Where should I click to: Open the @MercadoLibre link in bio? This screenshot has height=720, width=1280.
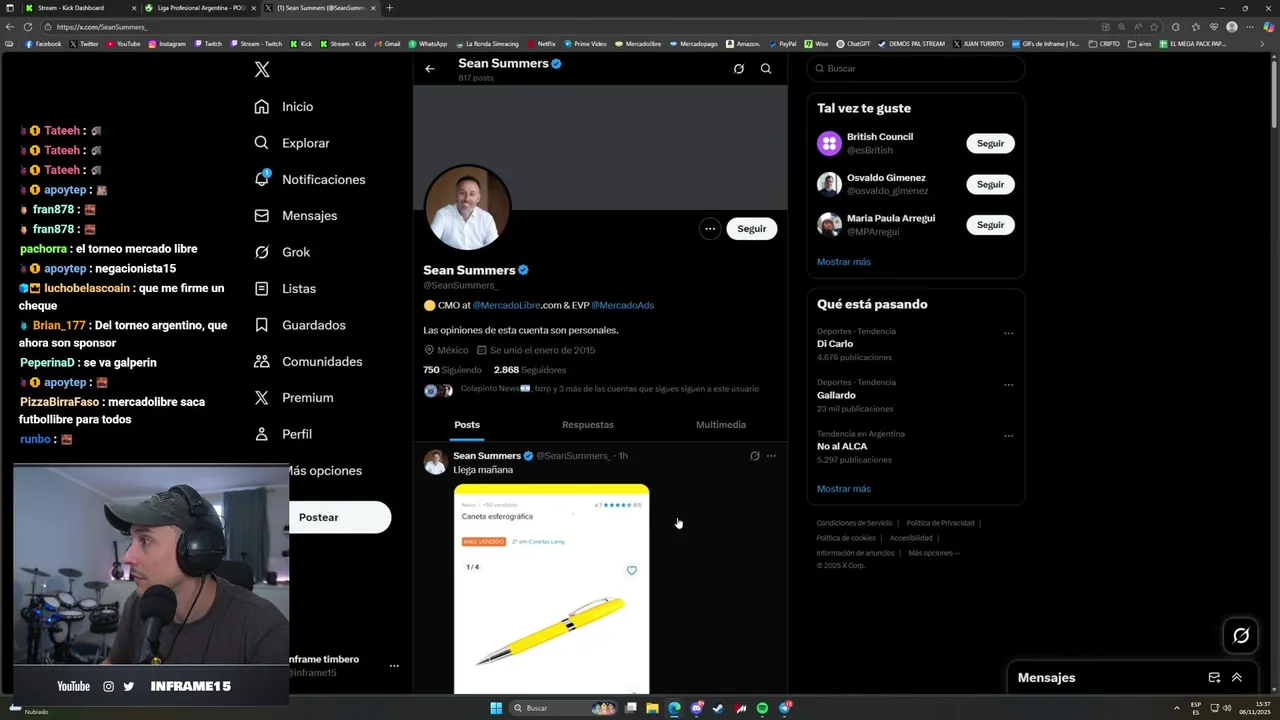coord(506,305)
